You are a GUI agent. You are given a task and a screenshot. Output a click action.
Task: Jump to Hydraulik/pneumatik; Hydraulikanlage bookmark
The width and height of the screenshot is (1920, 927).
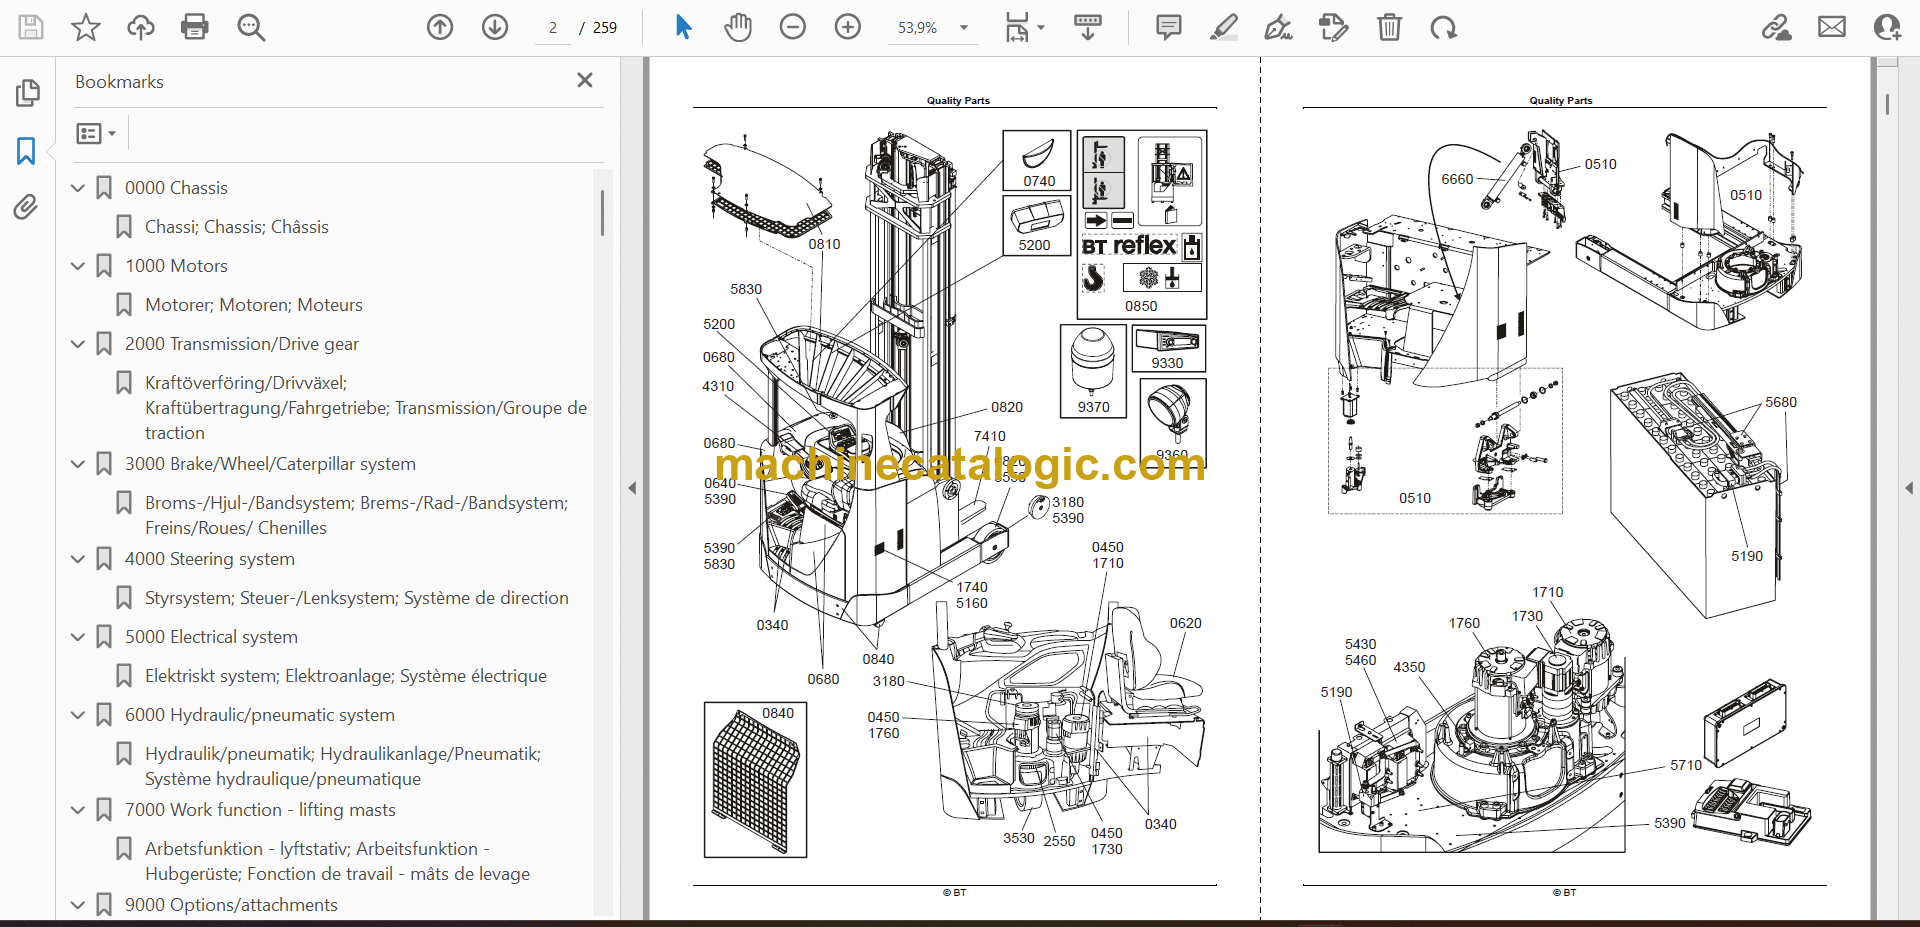pos(343,766)
